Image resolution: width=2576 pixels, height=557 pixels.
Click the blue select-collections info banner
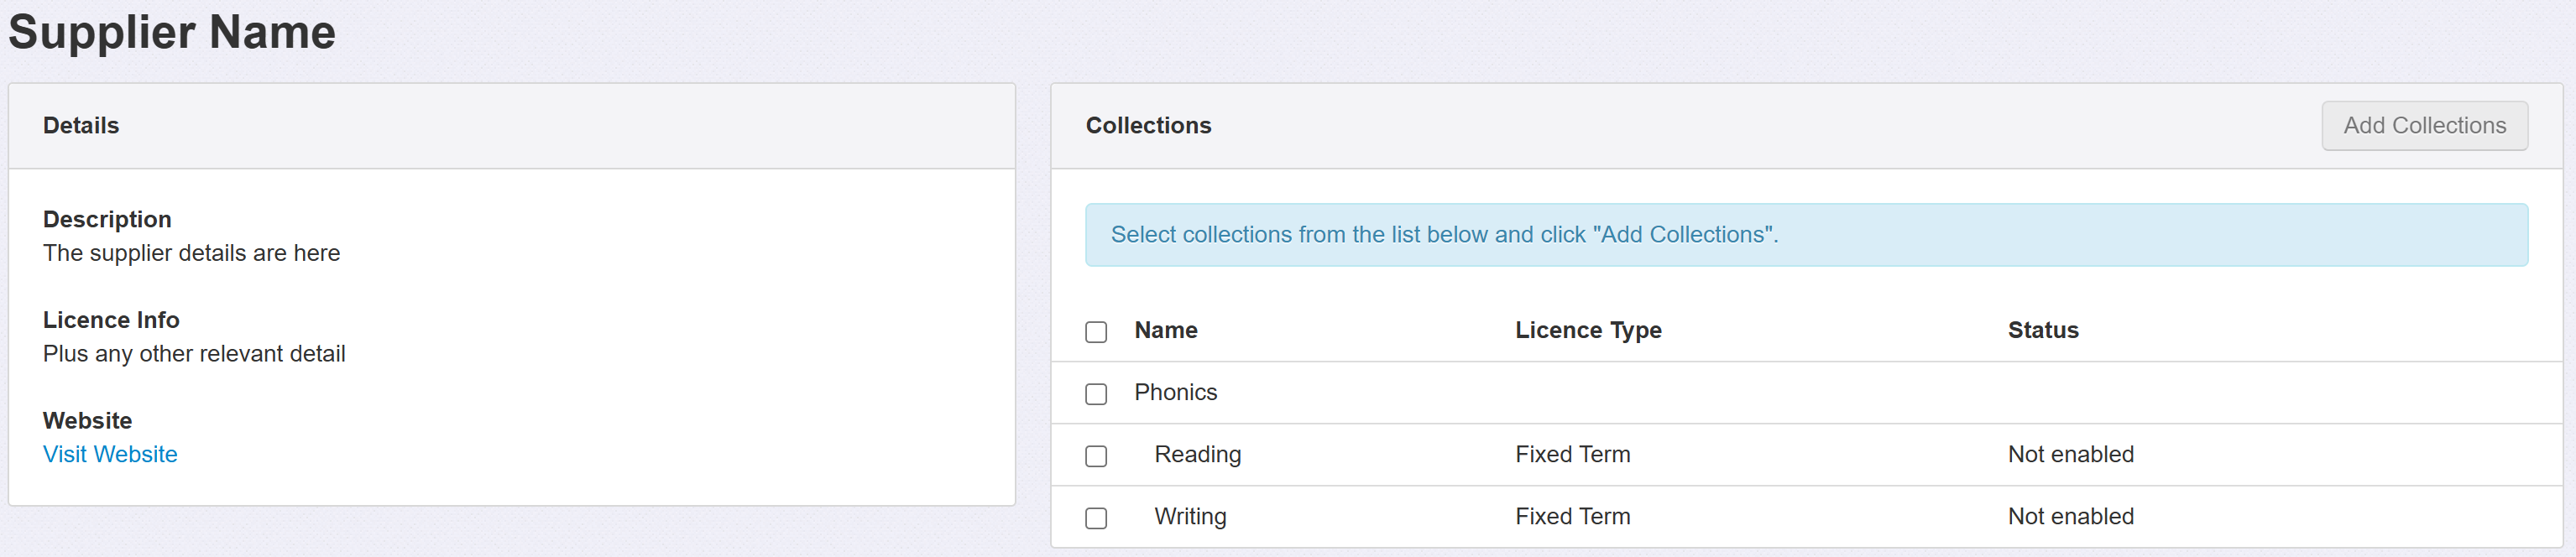click(x=1805, y=235)
